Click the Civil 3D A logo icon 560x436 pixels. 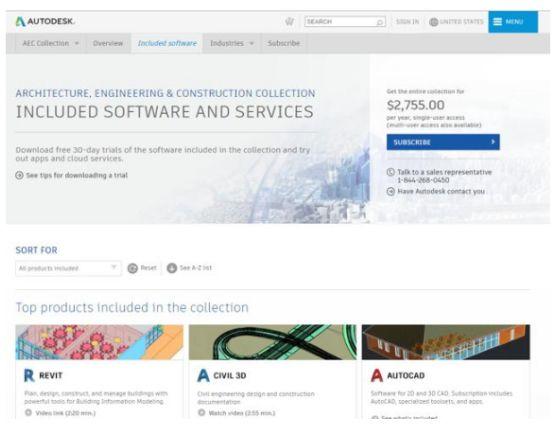[203, 376]
